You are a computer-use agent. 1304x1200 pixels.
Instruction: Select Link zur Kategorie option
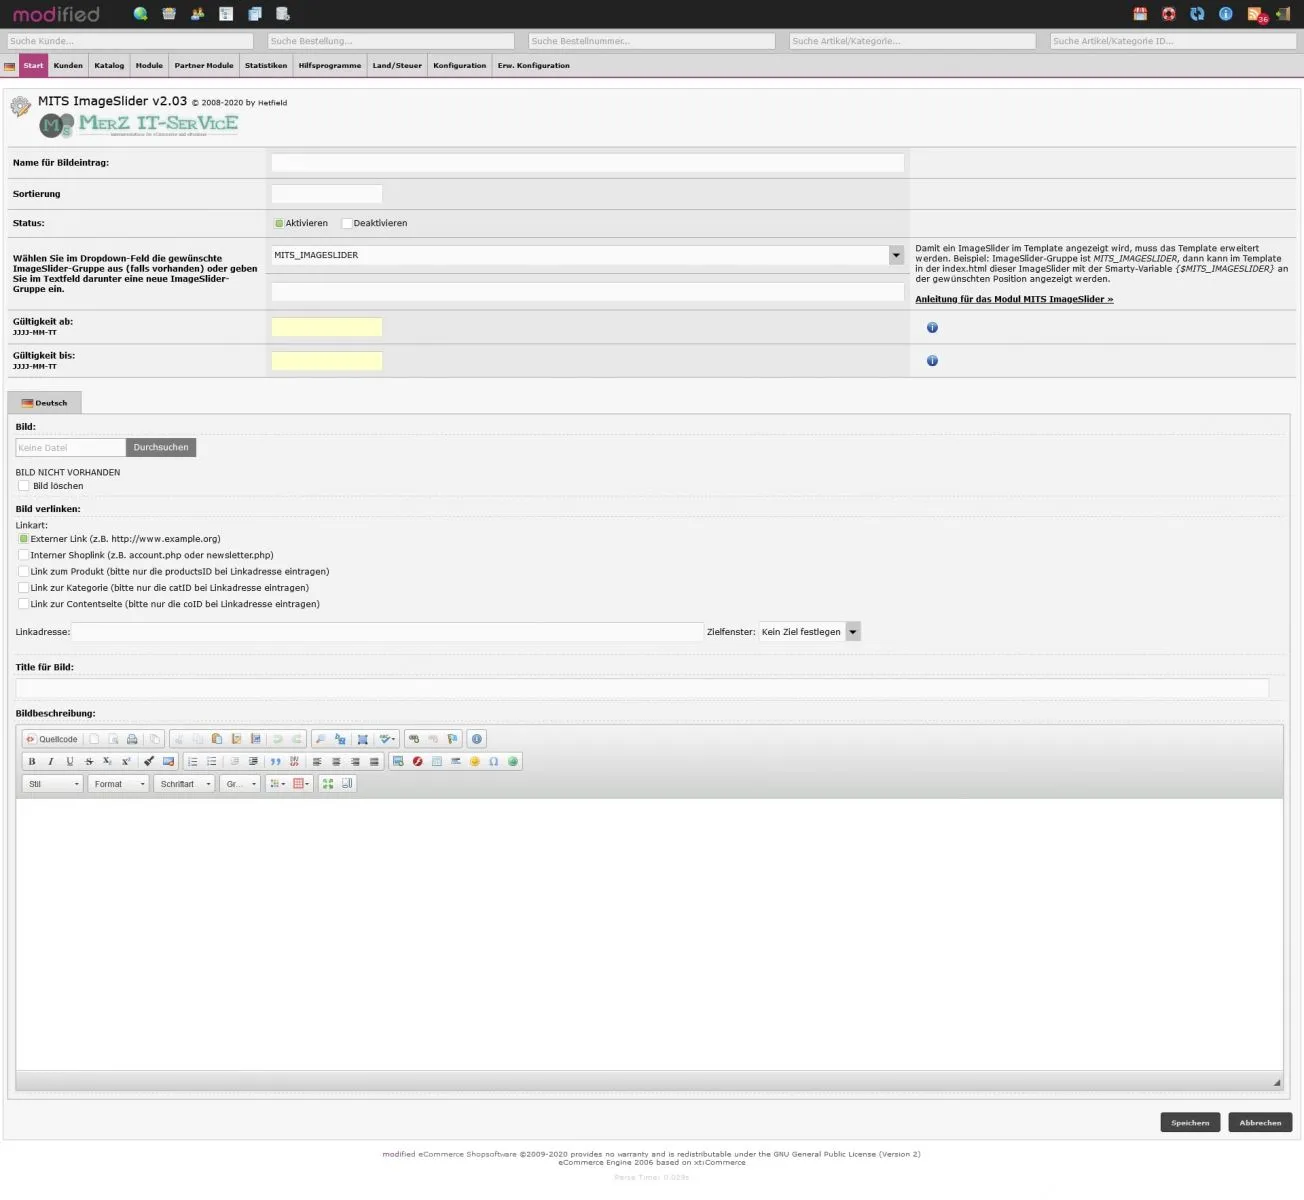pyautogui.click(x=24, y=588)
